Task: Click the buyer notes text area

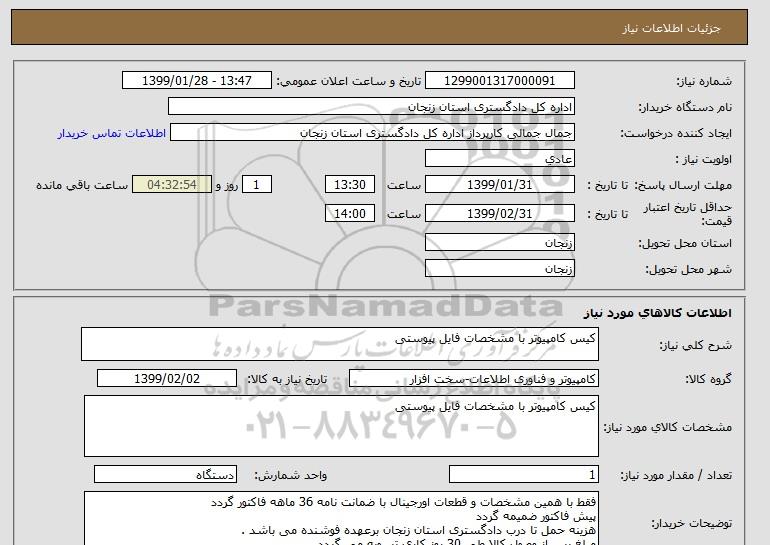Action: point(341,518)
